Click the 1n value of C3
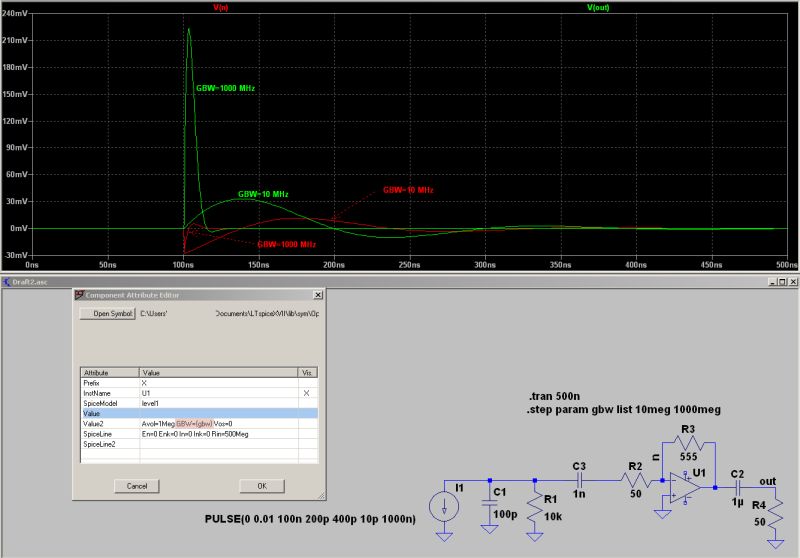Screen dimensions: 800x558 point(579,494)
